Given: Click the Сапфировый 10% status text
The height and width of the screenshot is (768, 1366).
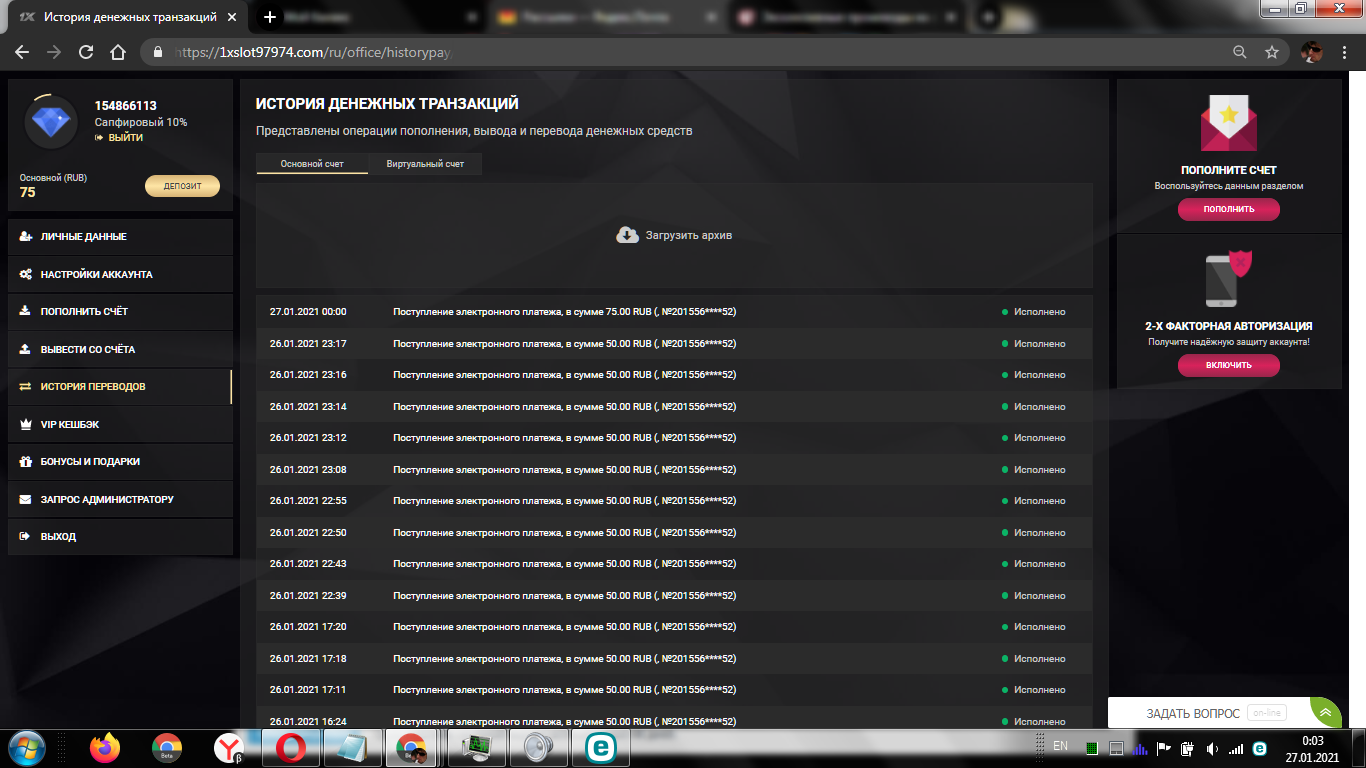Looking at the screenshot, I should click(x=141, y=122).
